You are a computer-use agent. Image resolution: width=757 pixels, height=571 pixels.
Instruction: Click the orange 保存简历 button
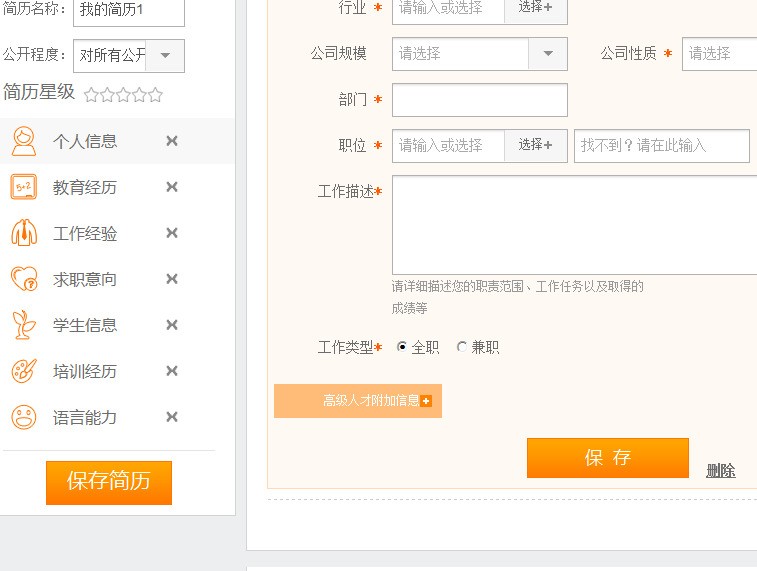tap(109, 482)
